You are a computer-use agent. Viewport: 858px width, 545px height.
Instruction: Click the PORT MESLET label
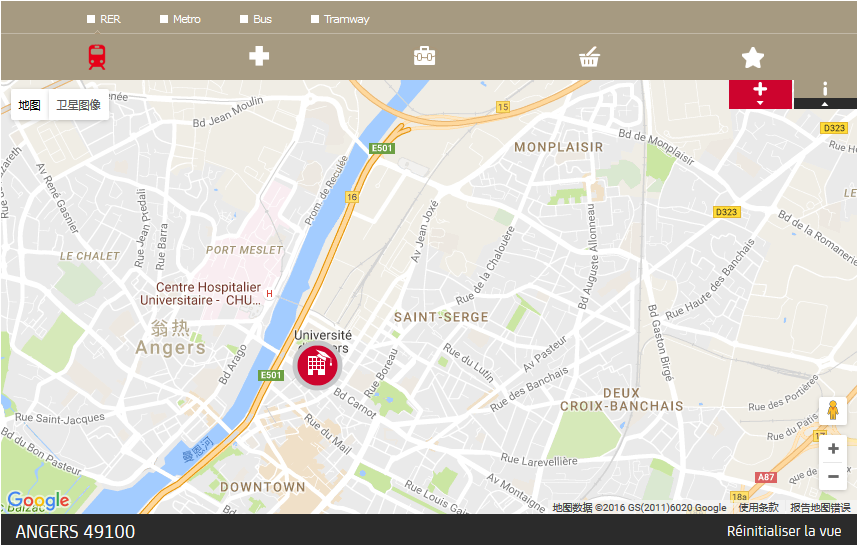(244, 250)
